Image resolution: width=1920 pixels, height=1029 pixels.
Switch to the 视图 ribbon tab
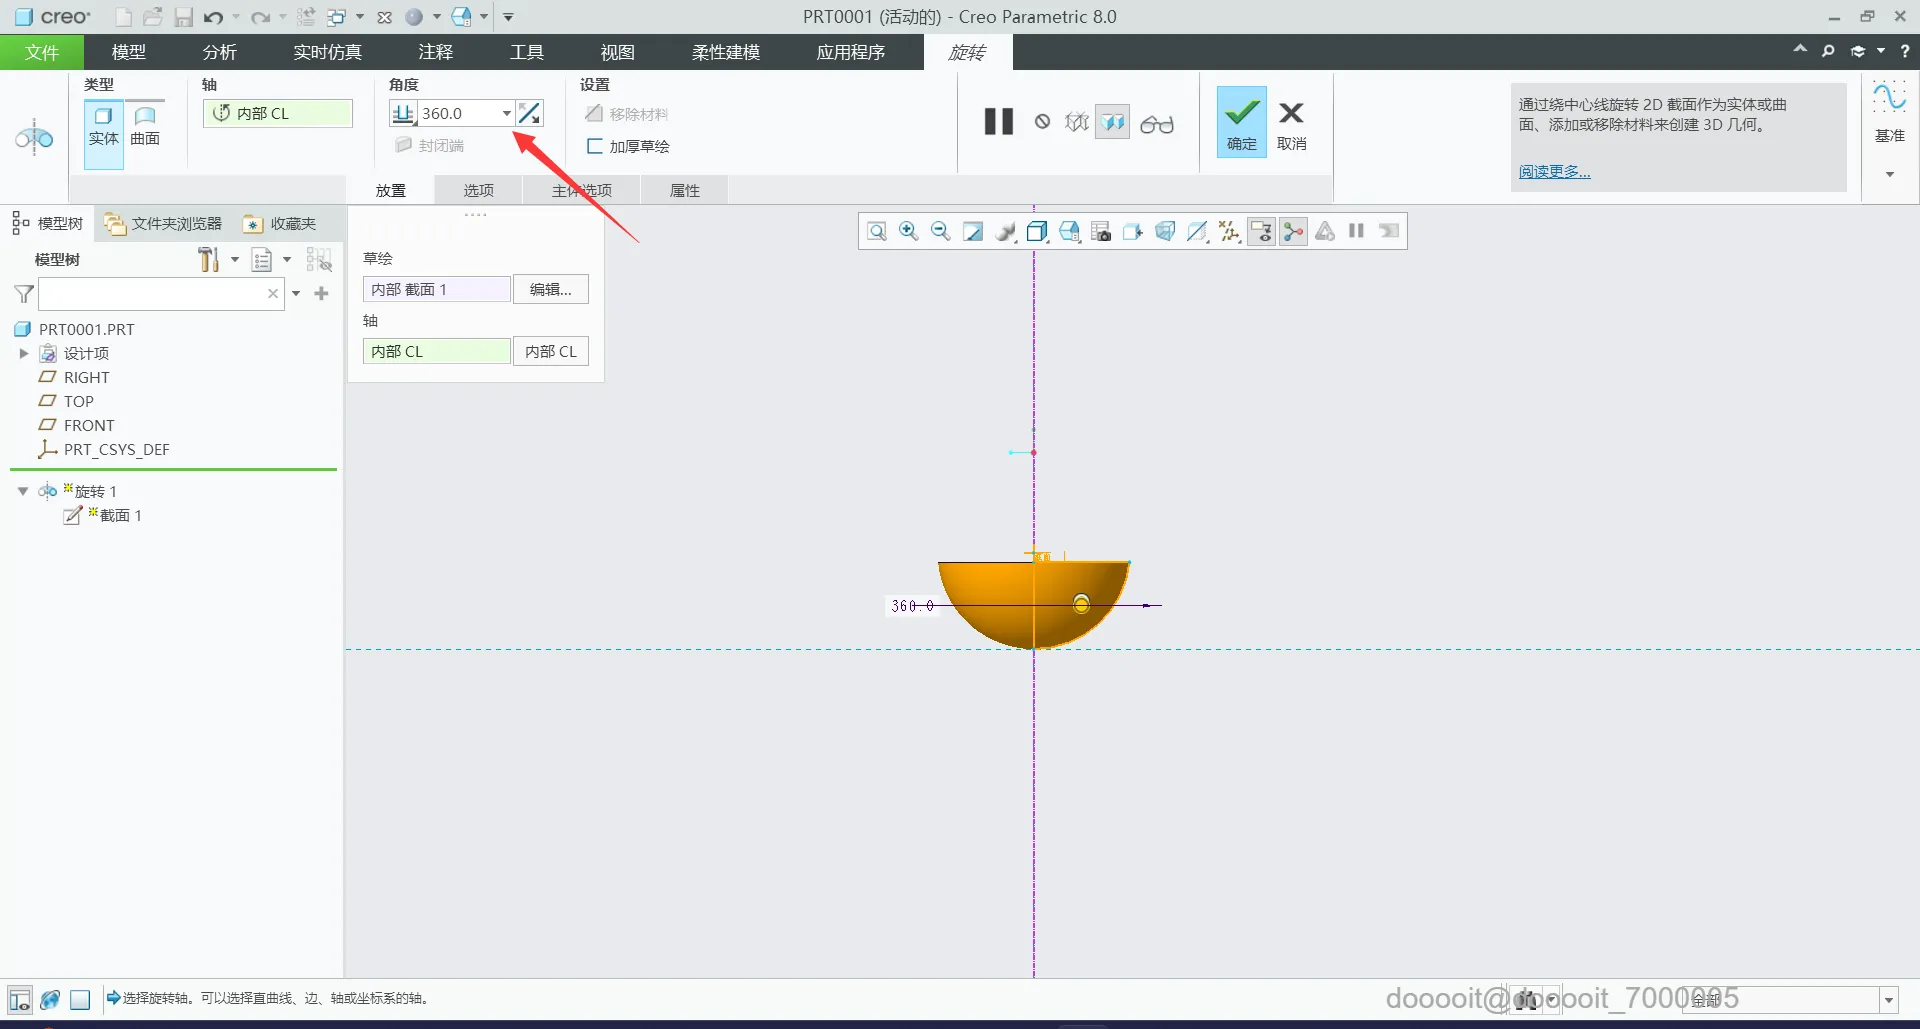618,52
